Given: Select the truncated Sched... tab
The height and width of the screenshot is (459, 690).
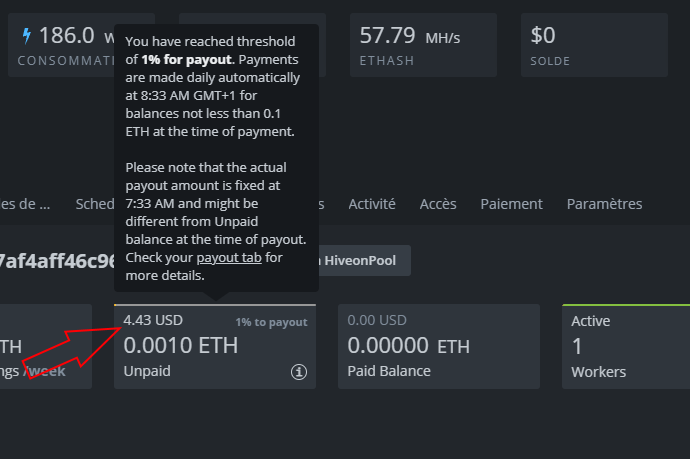Looking at the screenshot, I should tap(94, 204).
